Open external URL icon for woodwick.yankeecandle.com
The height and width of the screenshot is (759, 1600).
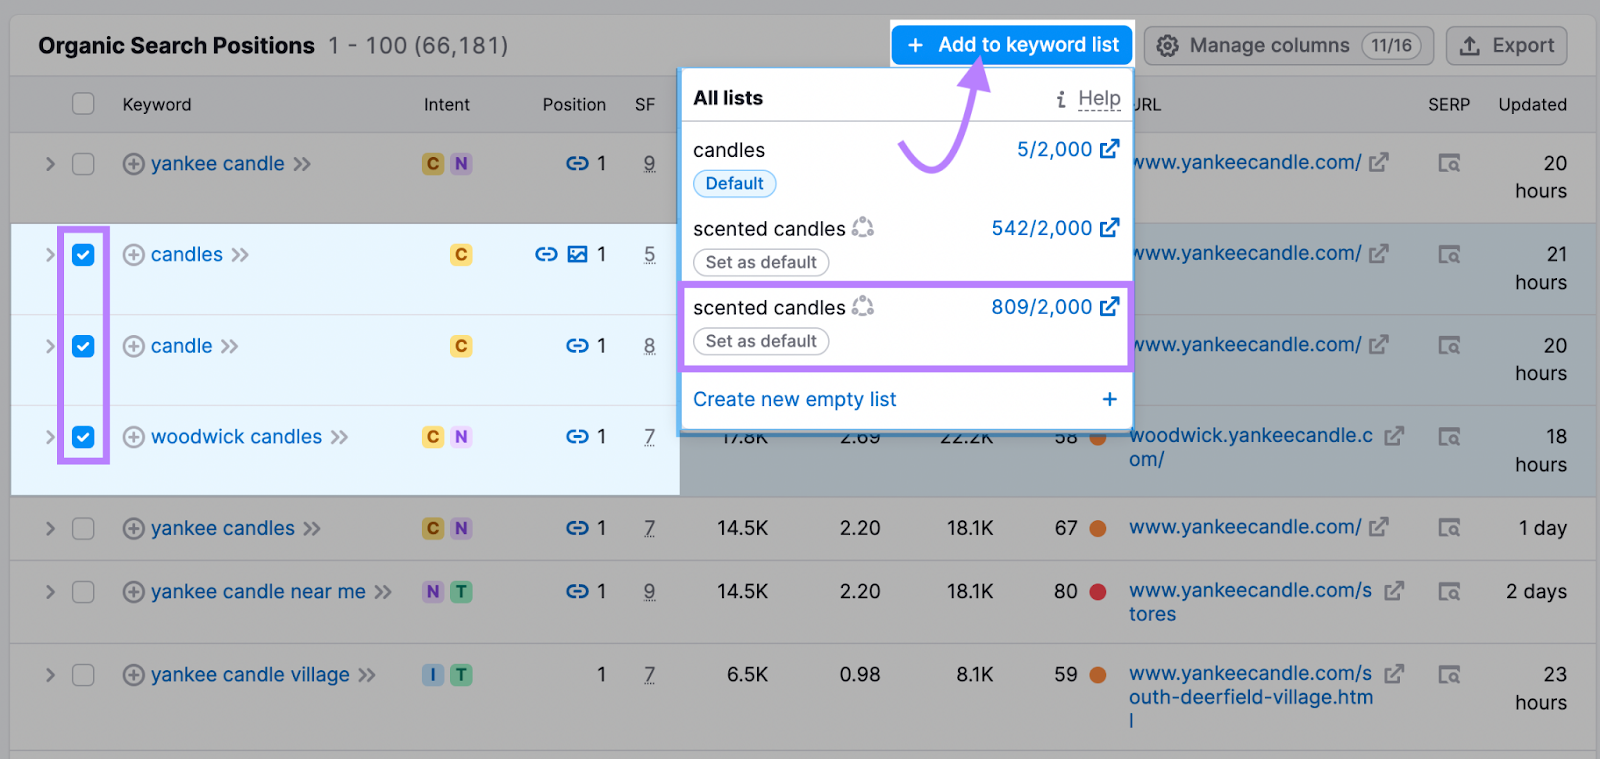pyautogui.click(x=1395, y=436)
